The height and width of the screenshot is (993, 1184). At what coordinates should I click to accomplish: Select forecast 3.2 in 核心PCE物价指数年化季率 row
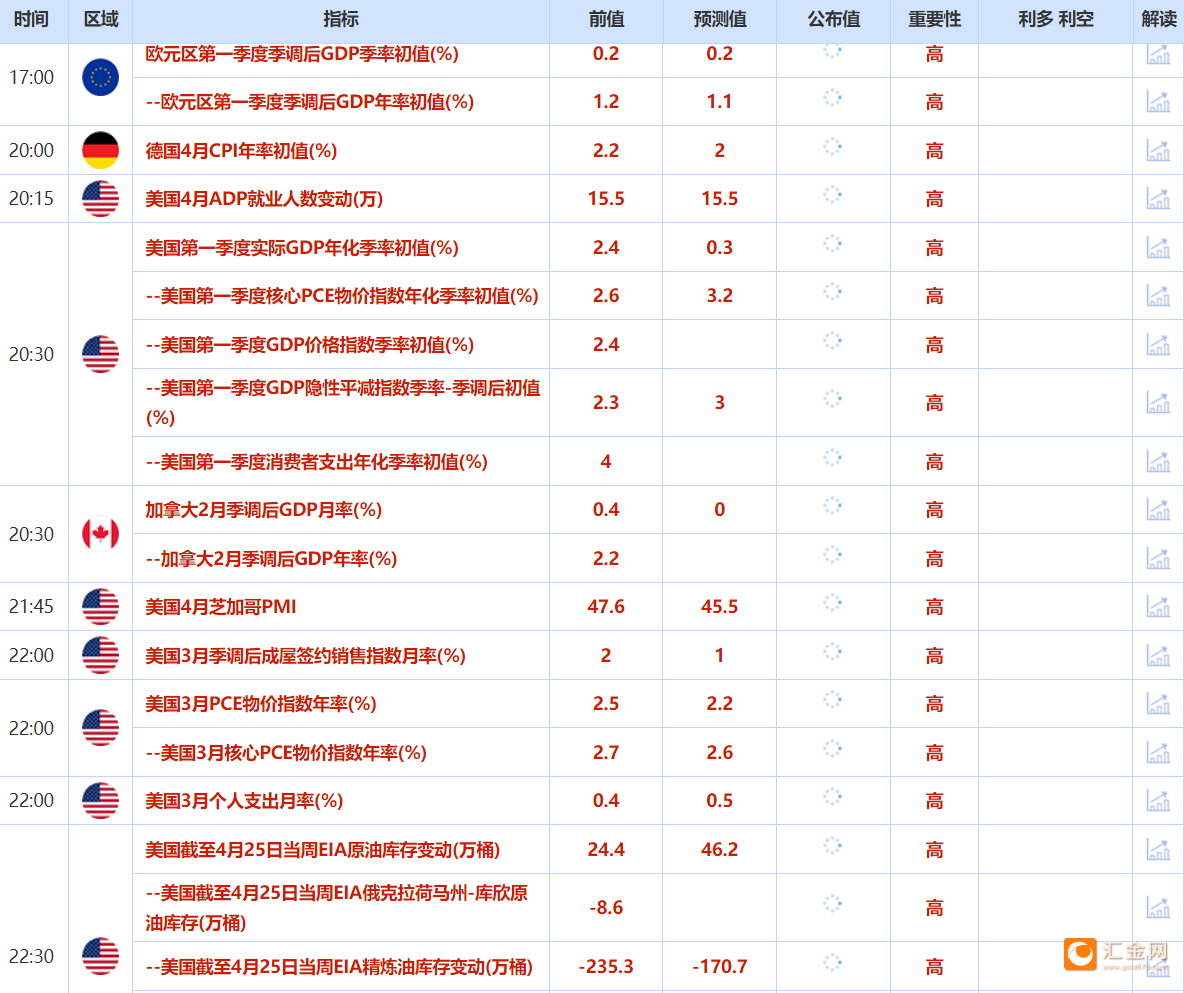click(720, 295)
